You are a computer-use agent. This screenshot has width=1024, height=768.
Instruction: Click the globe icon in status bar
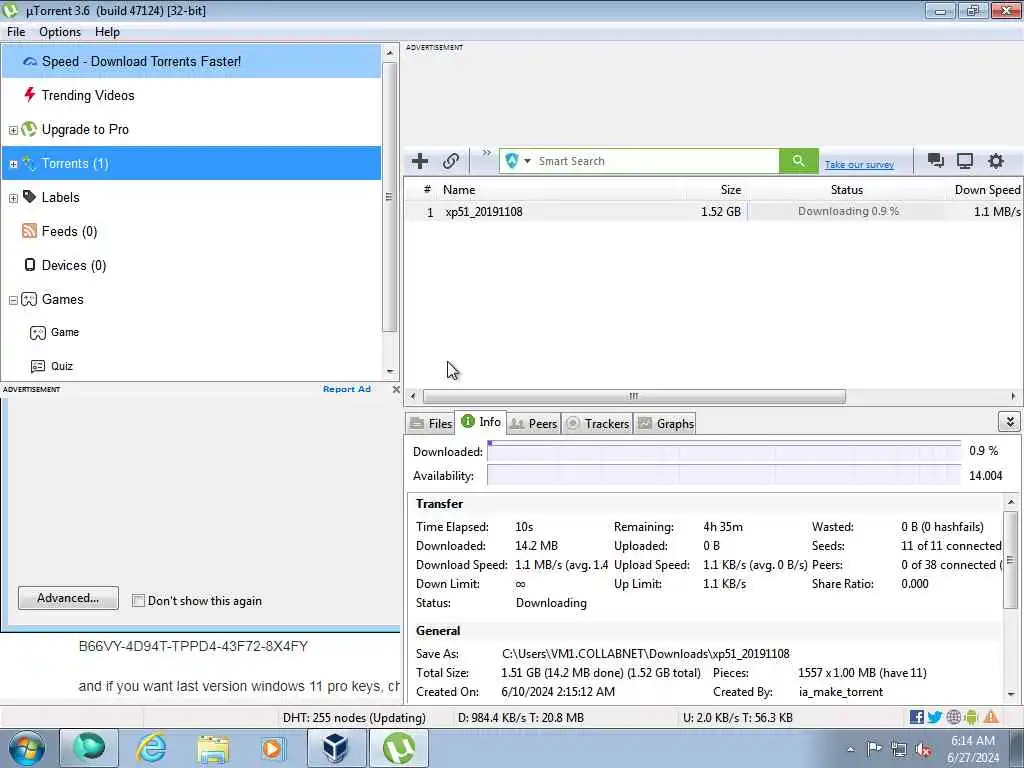pyautogui.click(x=953, y=717)
